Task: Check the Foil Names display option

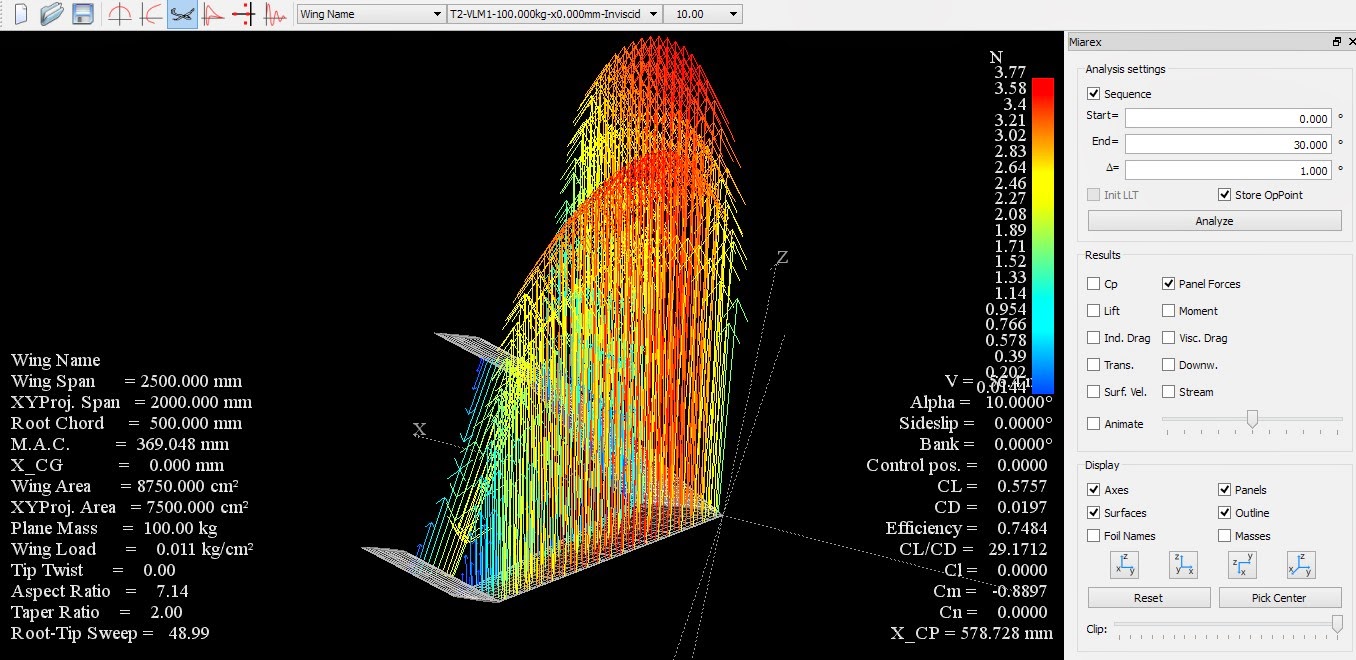Action: (1092, 536)
